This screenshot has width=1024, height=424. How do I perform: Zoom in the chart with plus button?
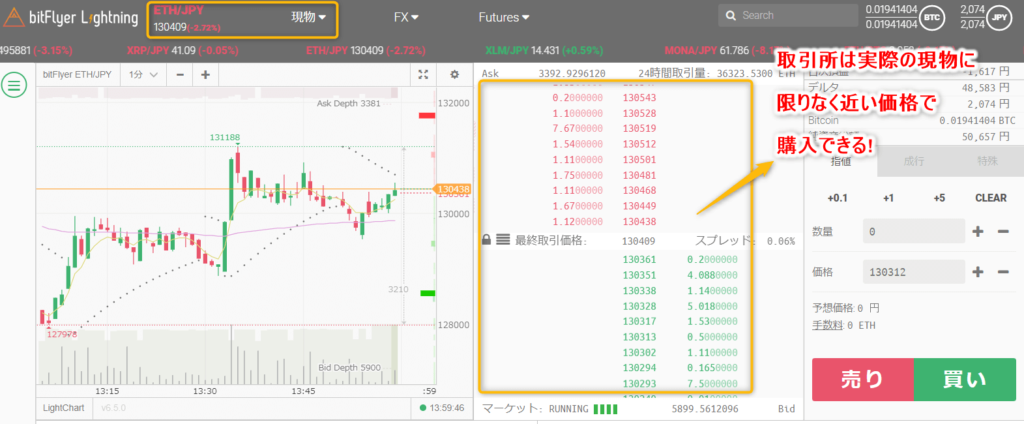pyautogui.click(x=205, y=74)
